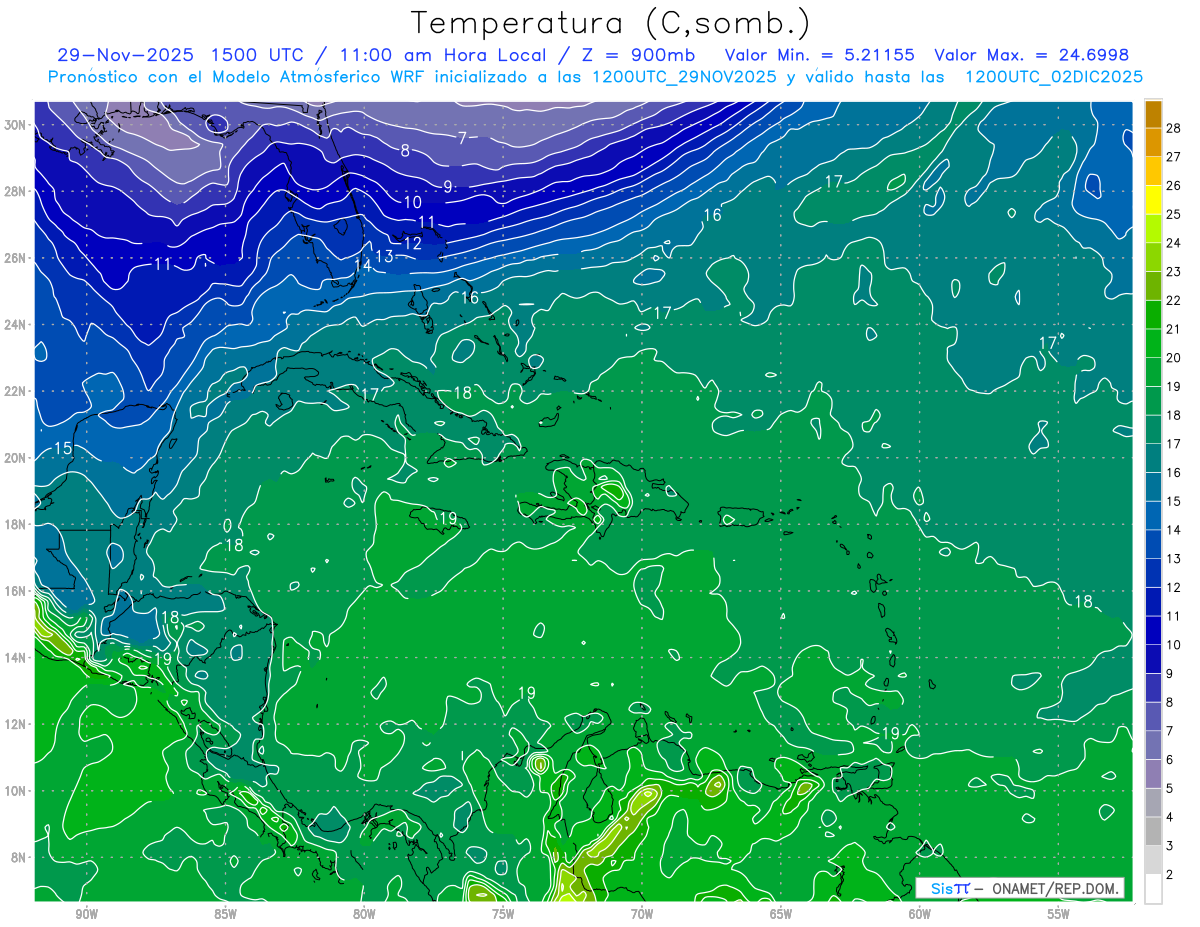Select the '29-Nov-2025' date text
The image size is (1200, 927).
coord(125,55)
